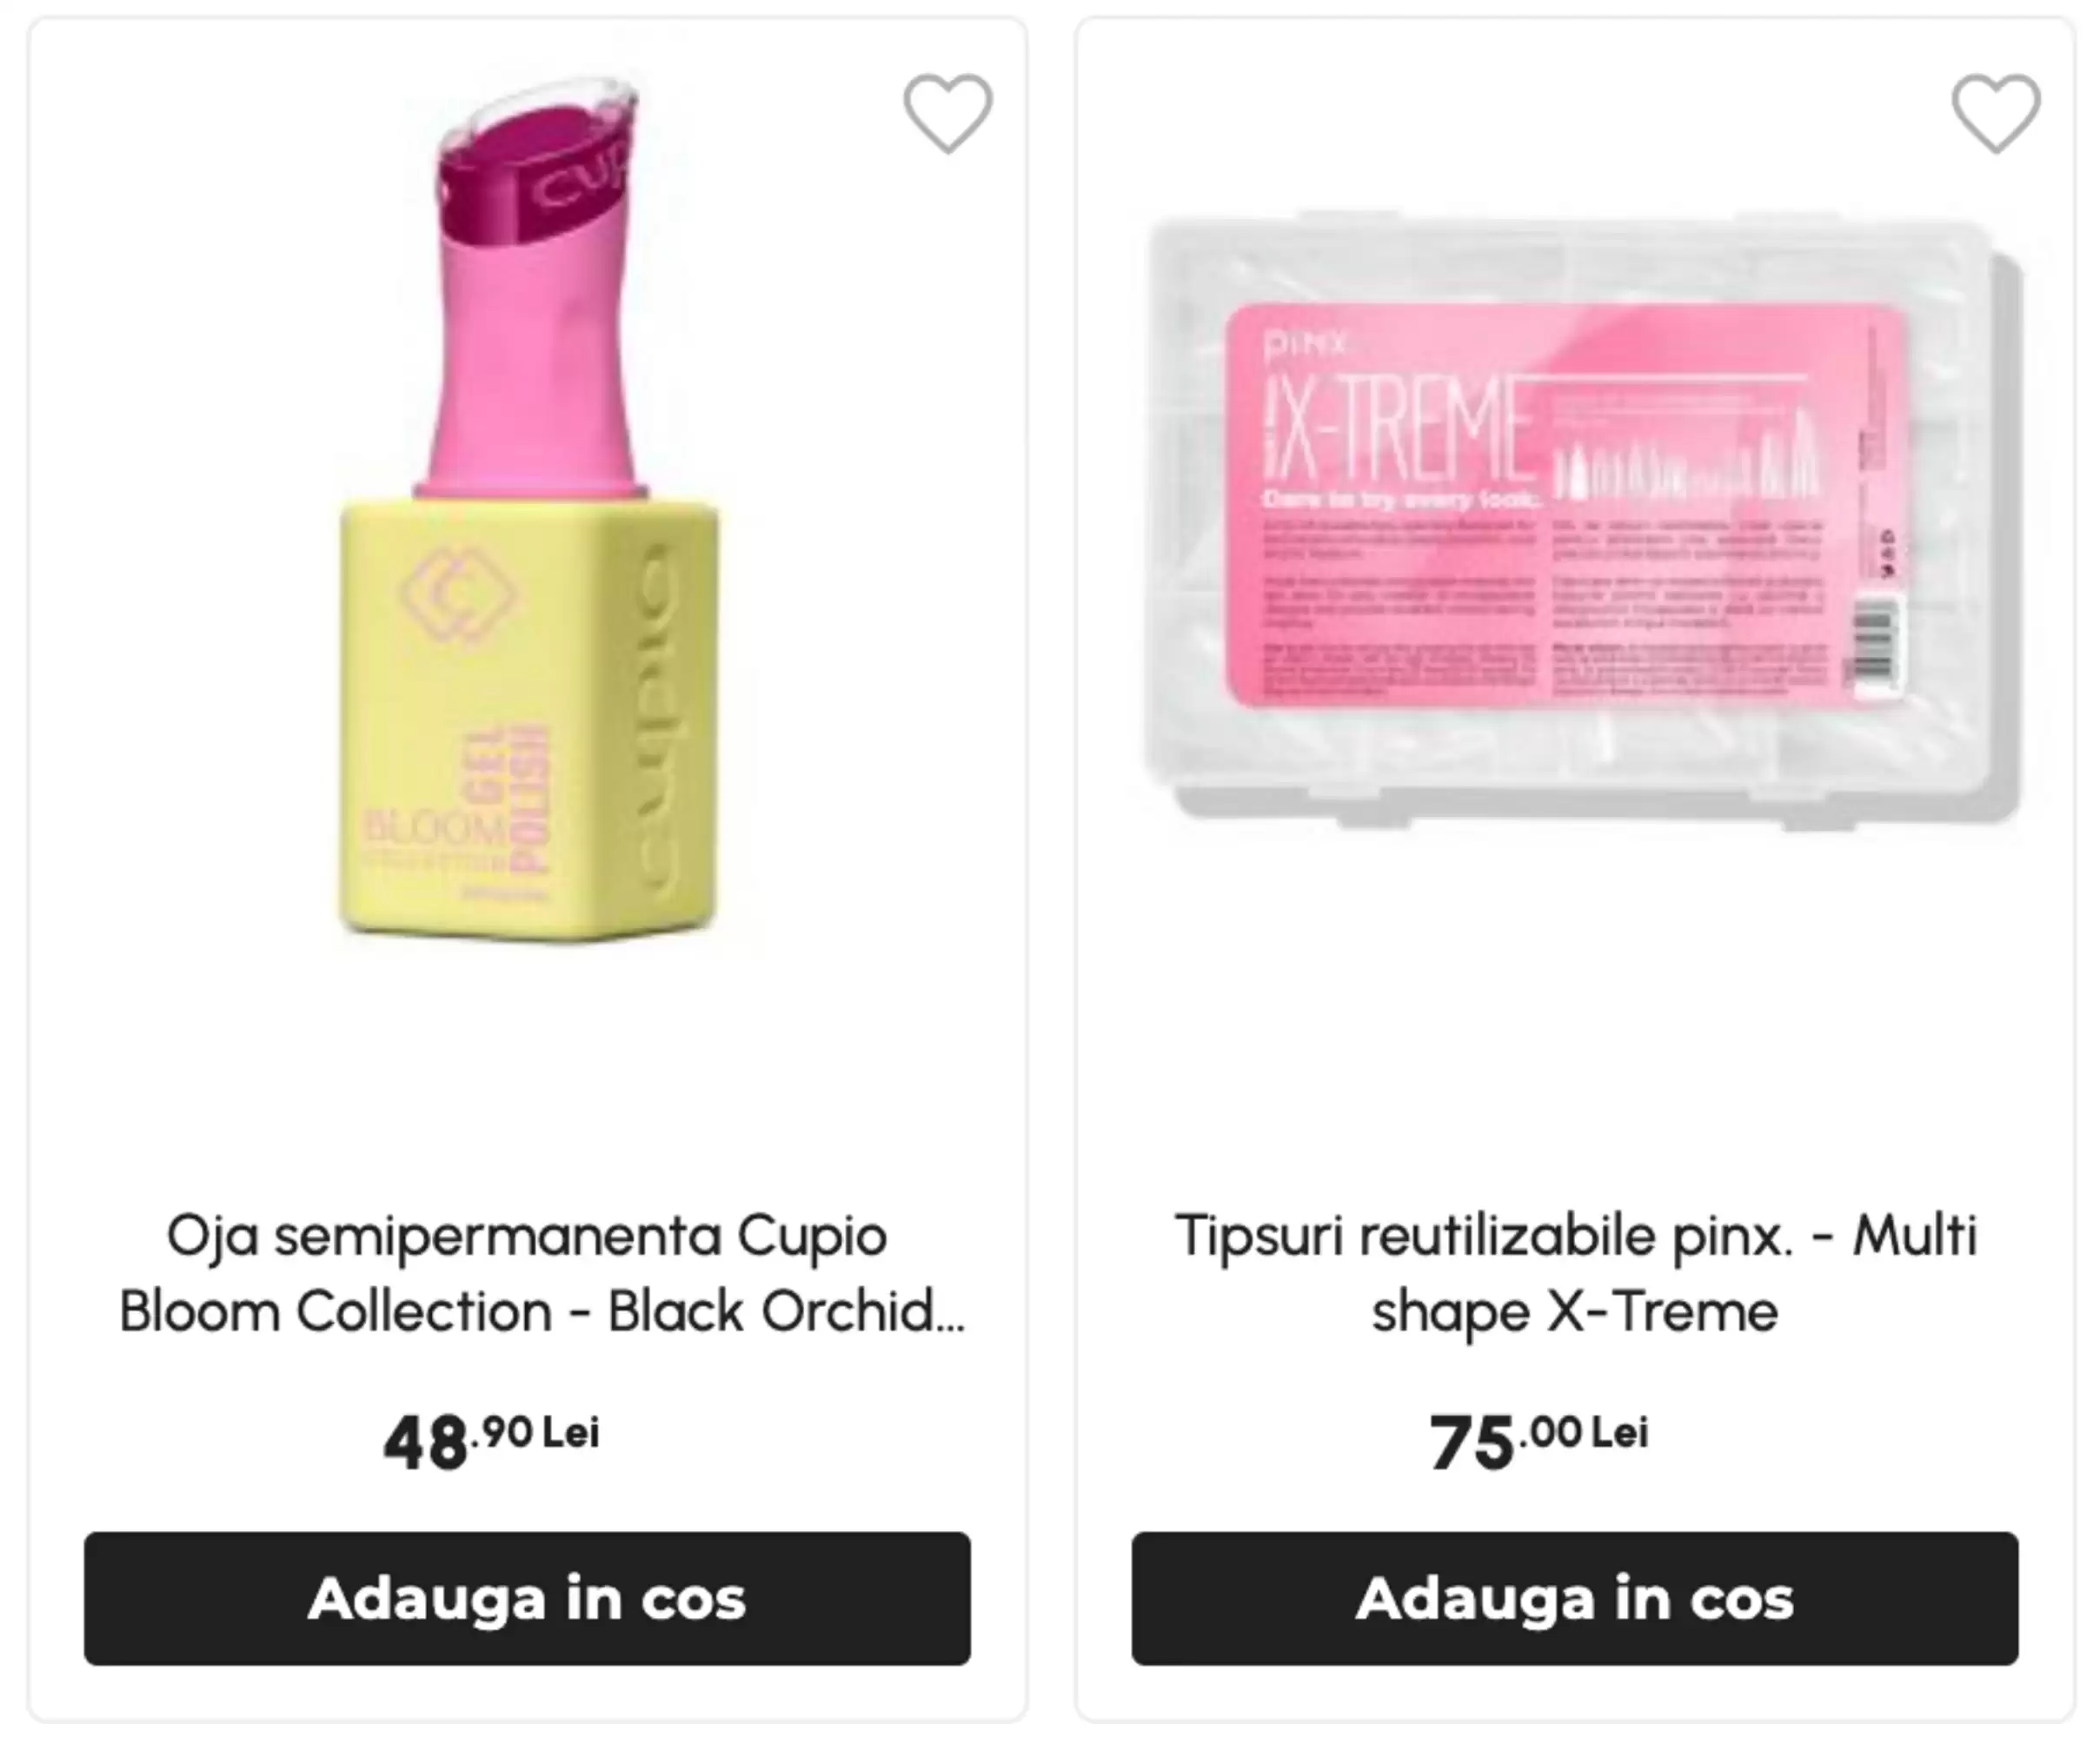
Task: Open the pinx X-Treme tips box image
Action: (1582, 520)
